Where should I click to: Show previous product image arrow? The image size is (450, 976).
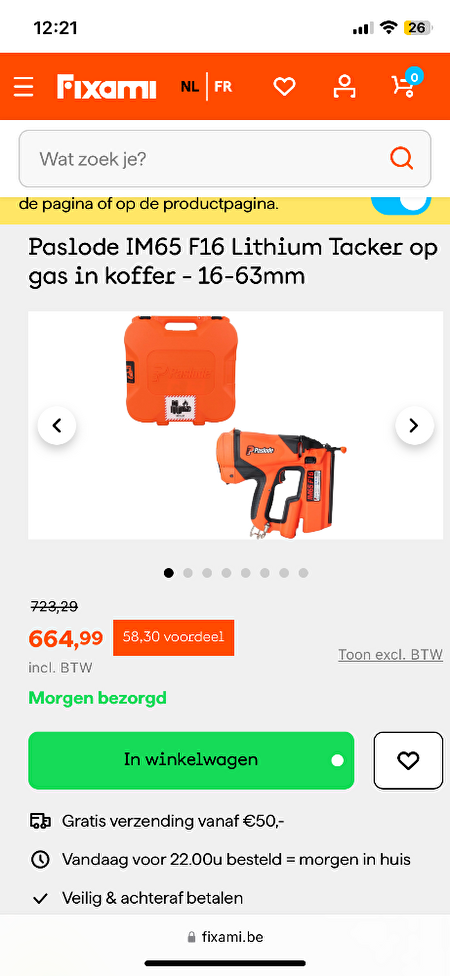[x=57, y=425]
